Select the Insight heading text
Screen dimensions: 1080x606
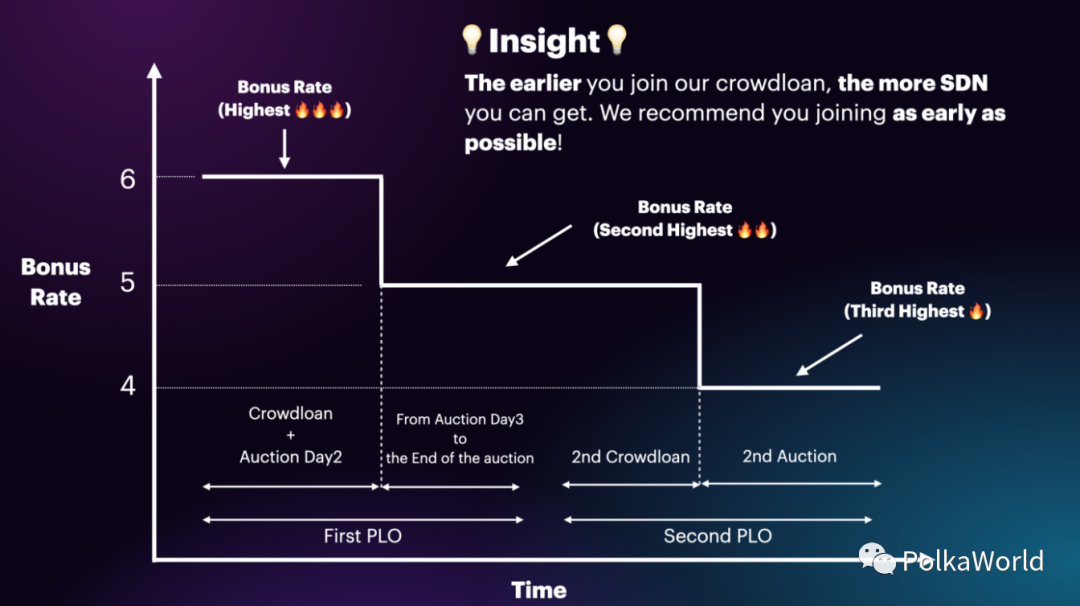click(544, 41)
